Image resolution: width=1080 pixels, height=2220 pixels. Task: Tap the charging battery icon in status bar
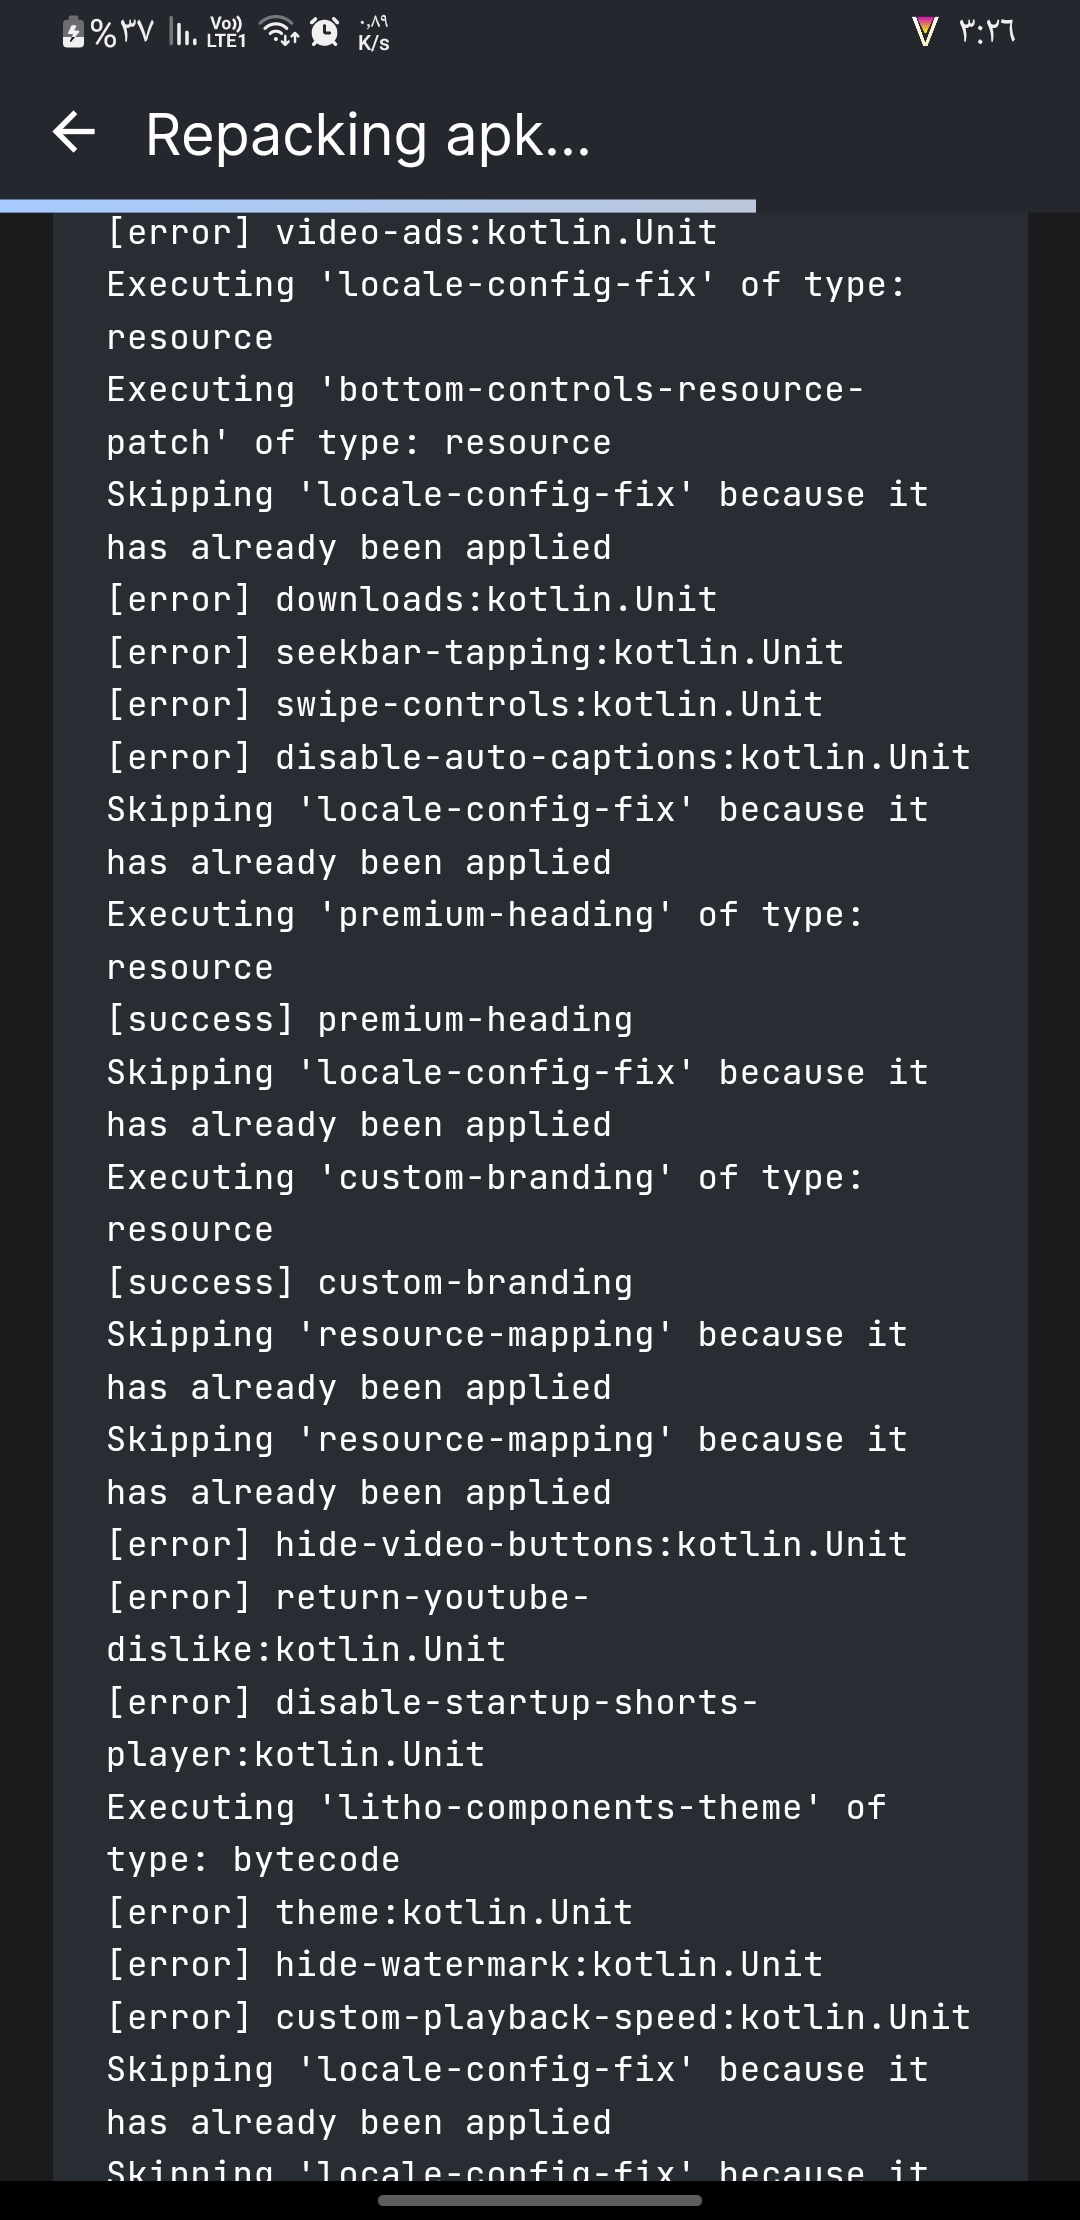[x=72, y=33]
